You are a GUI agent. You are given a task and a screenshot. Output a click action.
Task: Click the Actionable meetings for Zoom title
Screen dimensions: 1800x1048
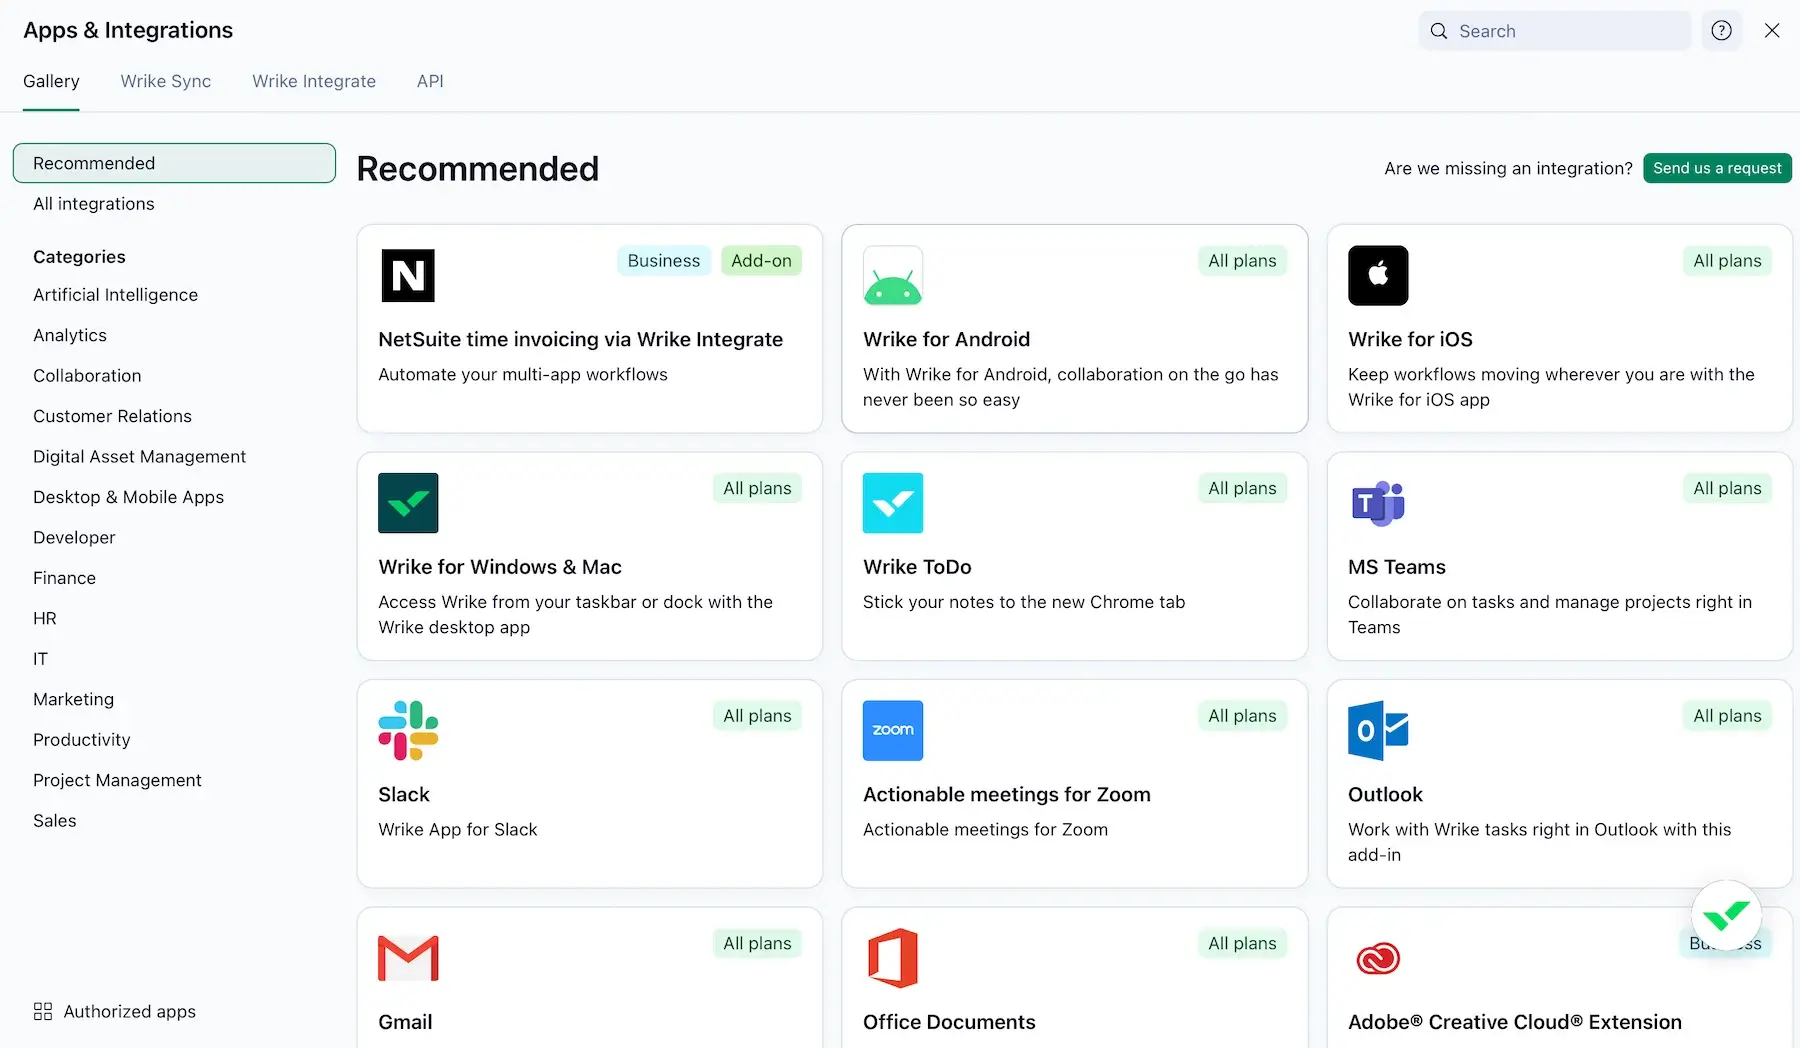point(1007,795)
